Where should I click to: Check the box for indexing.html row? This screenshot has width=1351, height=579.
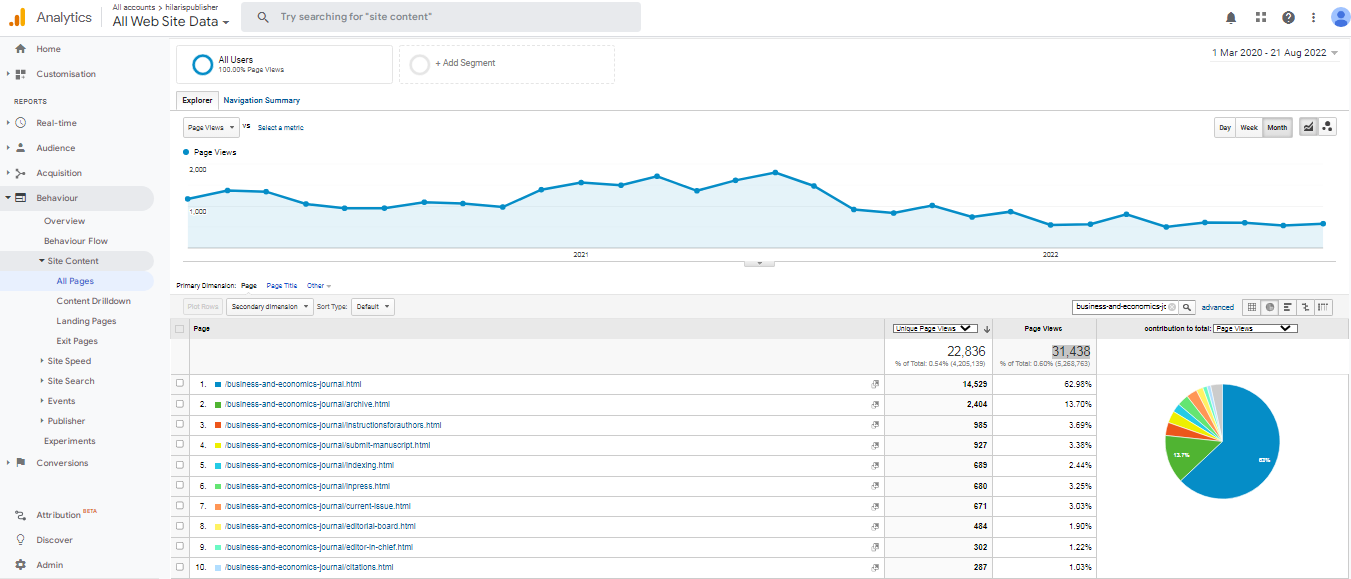pos(180,465)
